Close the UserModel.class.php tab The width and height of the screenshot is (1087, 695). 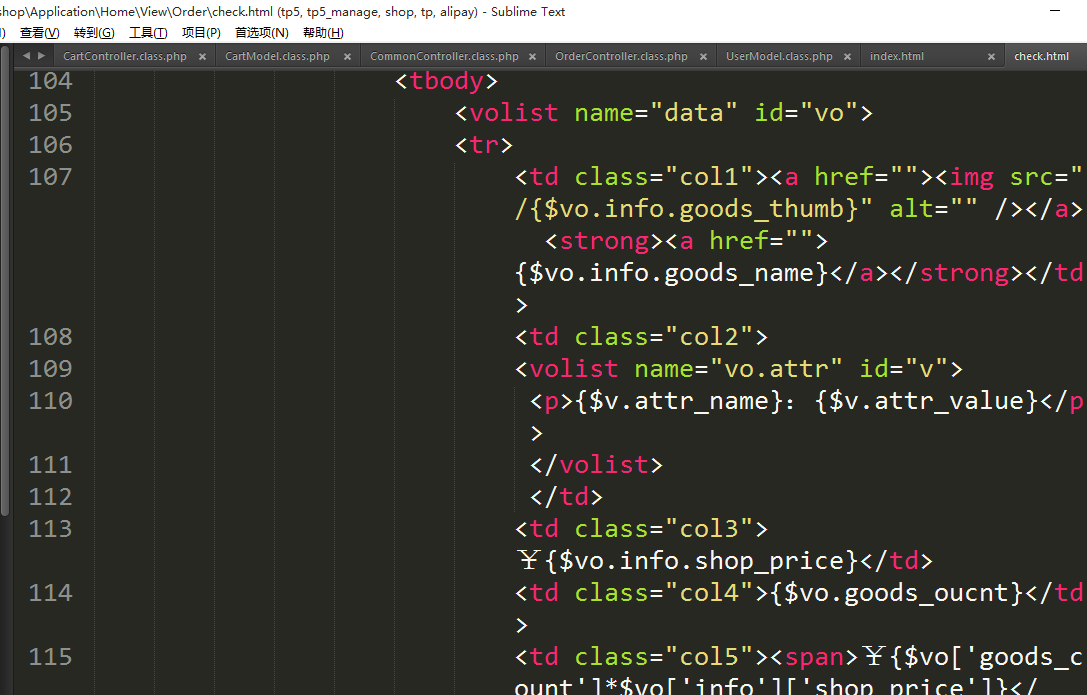pos(847,57)
